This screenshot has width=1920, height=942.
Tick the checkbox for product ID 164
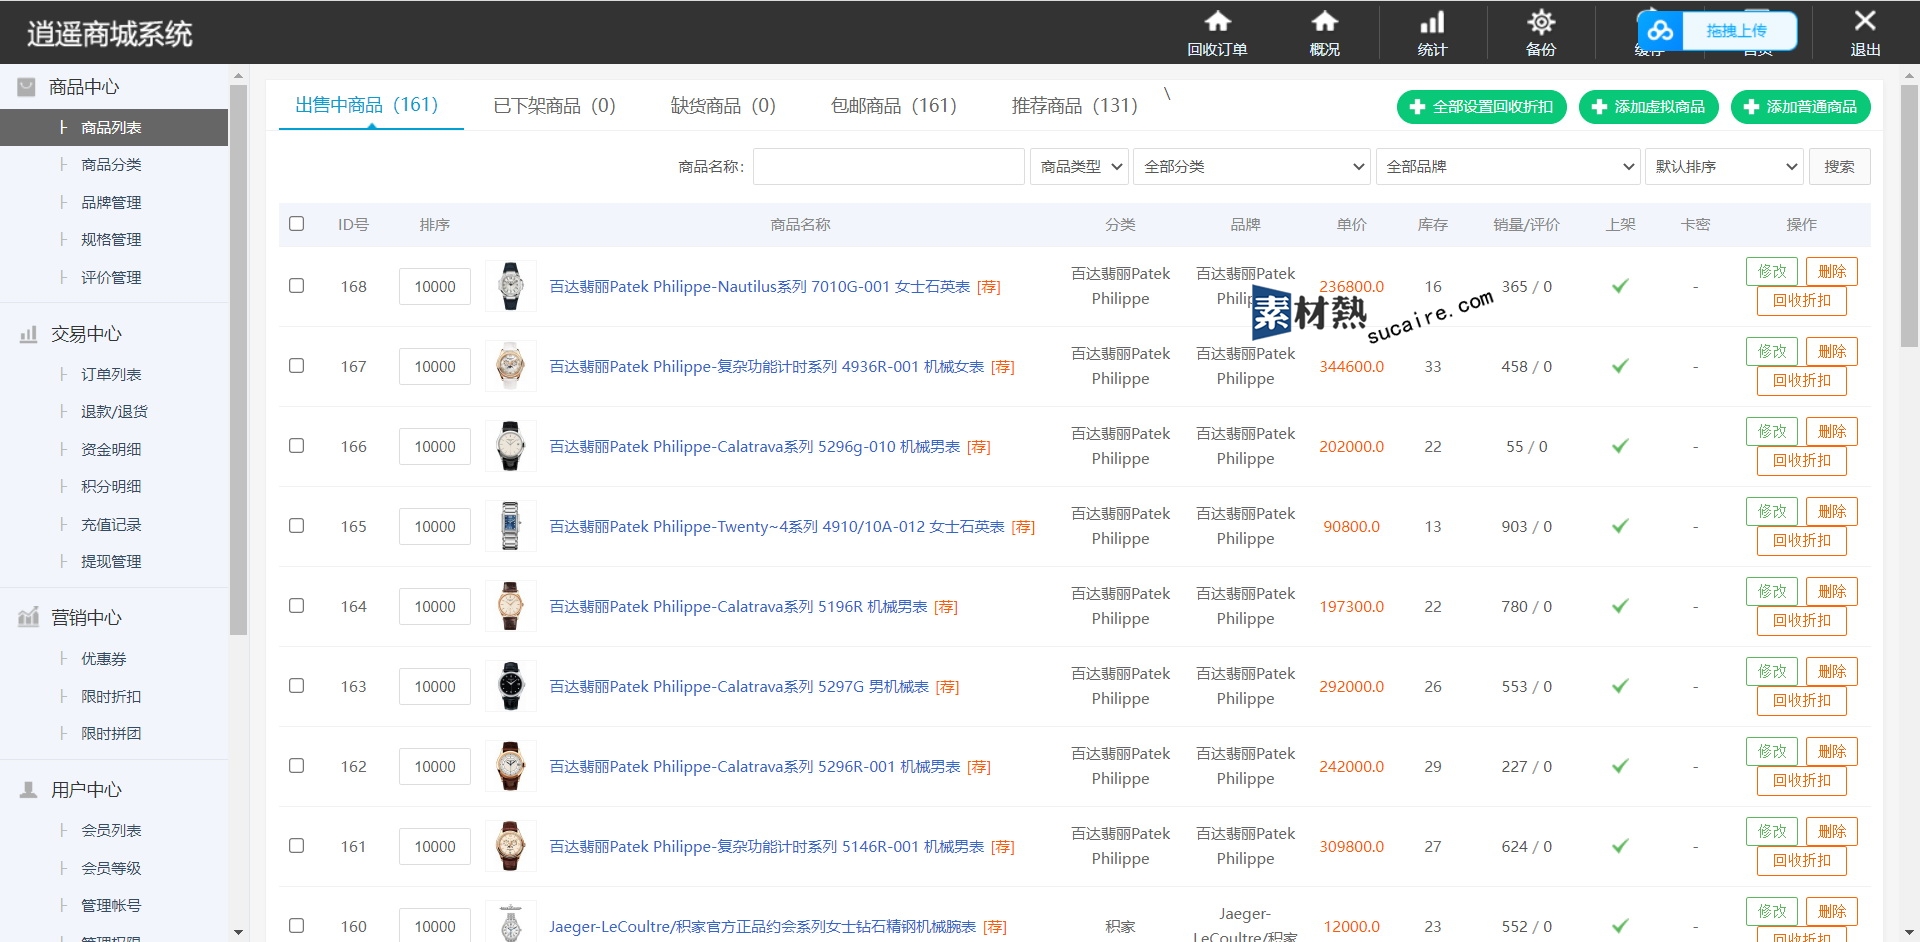tap(296, 605)
